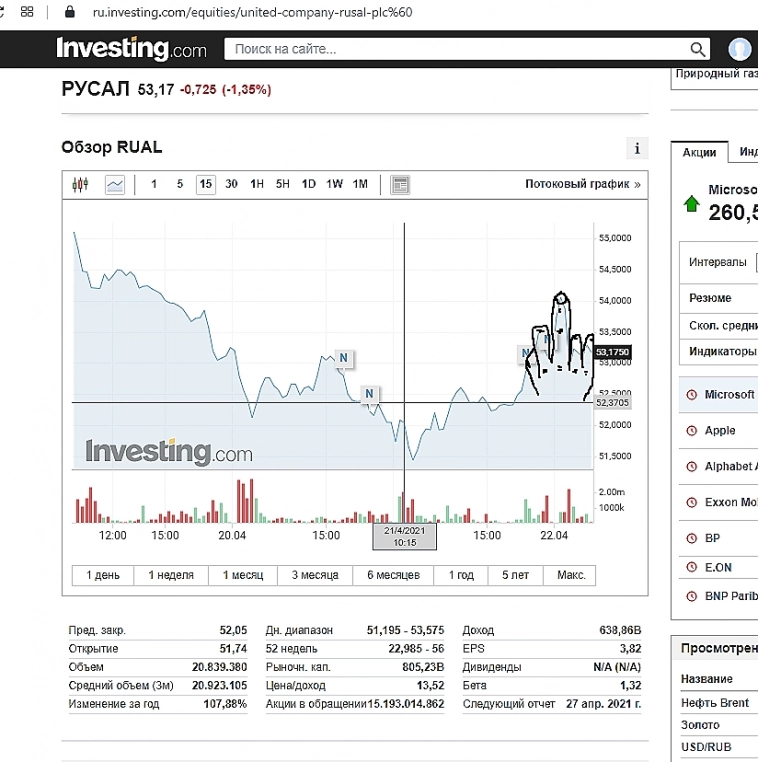758x762 pixels.
Task: Switch chart to candlestick view
Action: click(81, 184)
